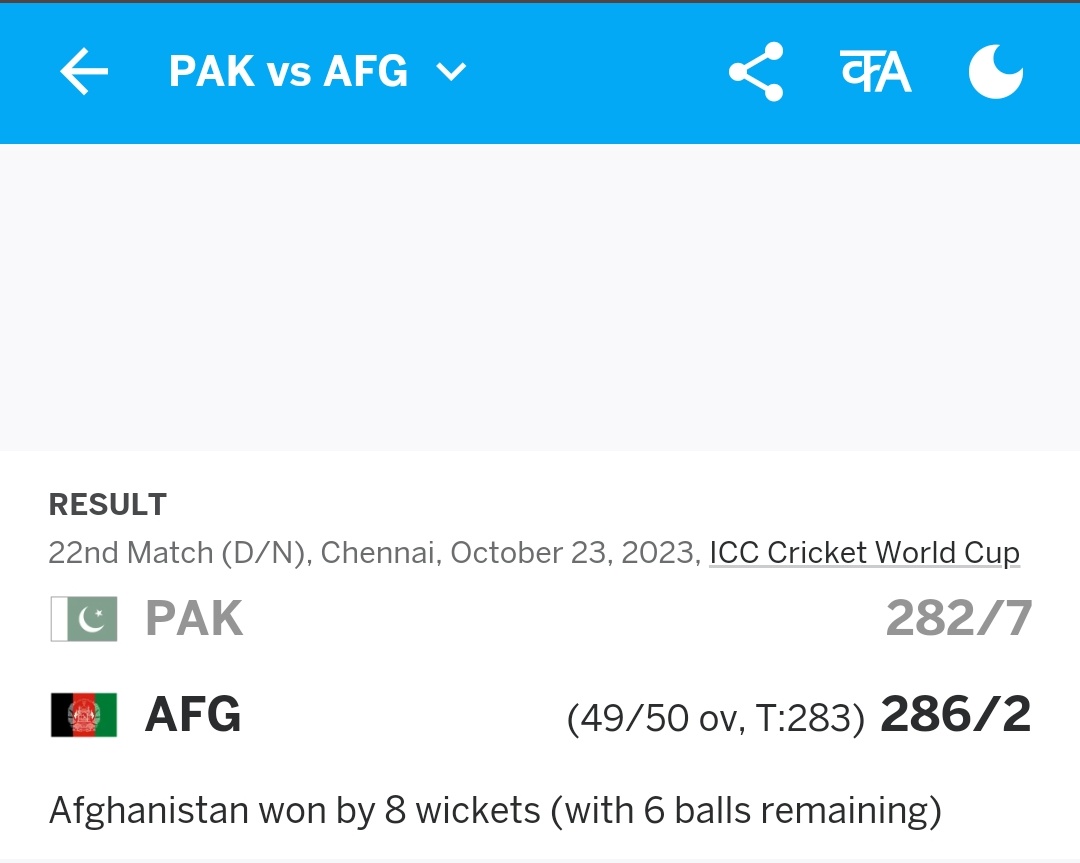Viewport: 1080px width, 863px height.
Task: Select the AFG team name
Action: point(194,715)
